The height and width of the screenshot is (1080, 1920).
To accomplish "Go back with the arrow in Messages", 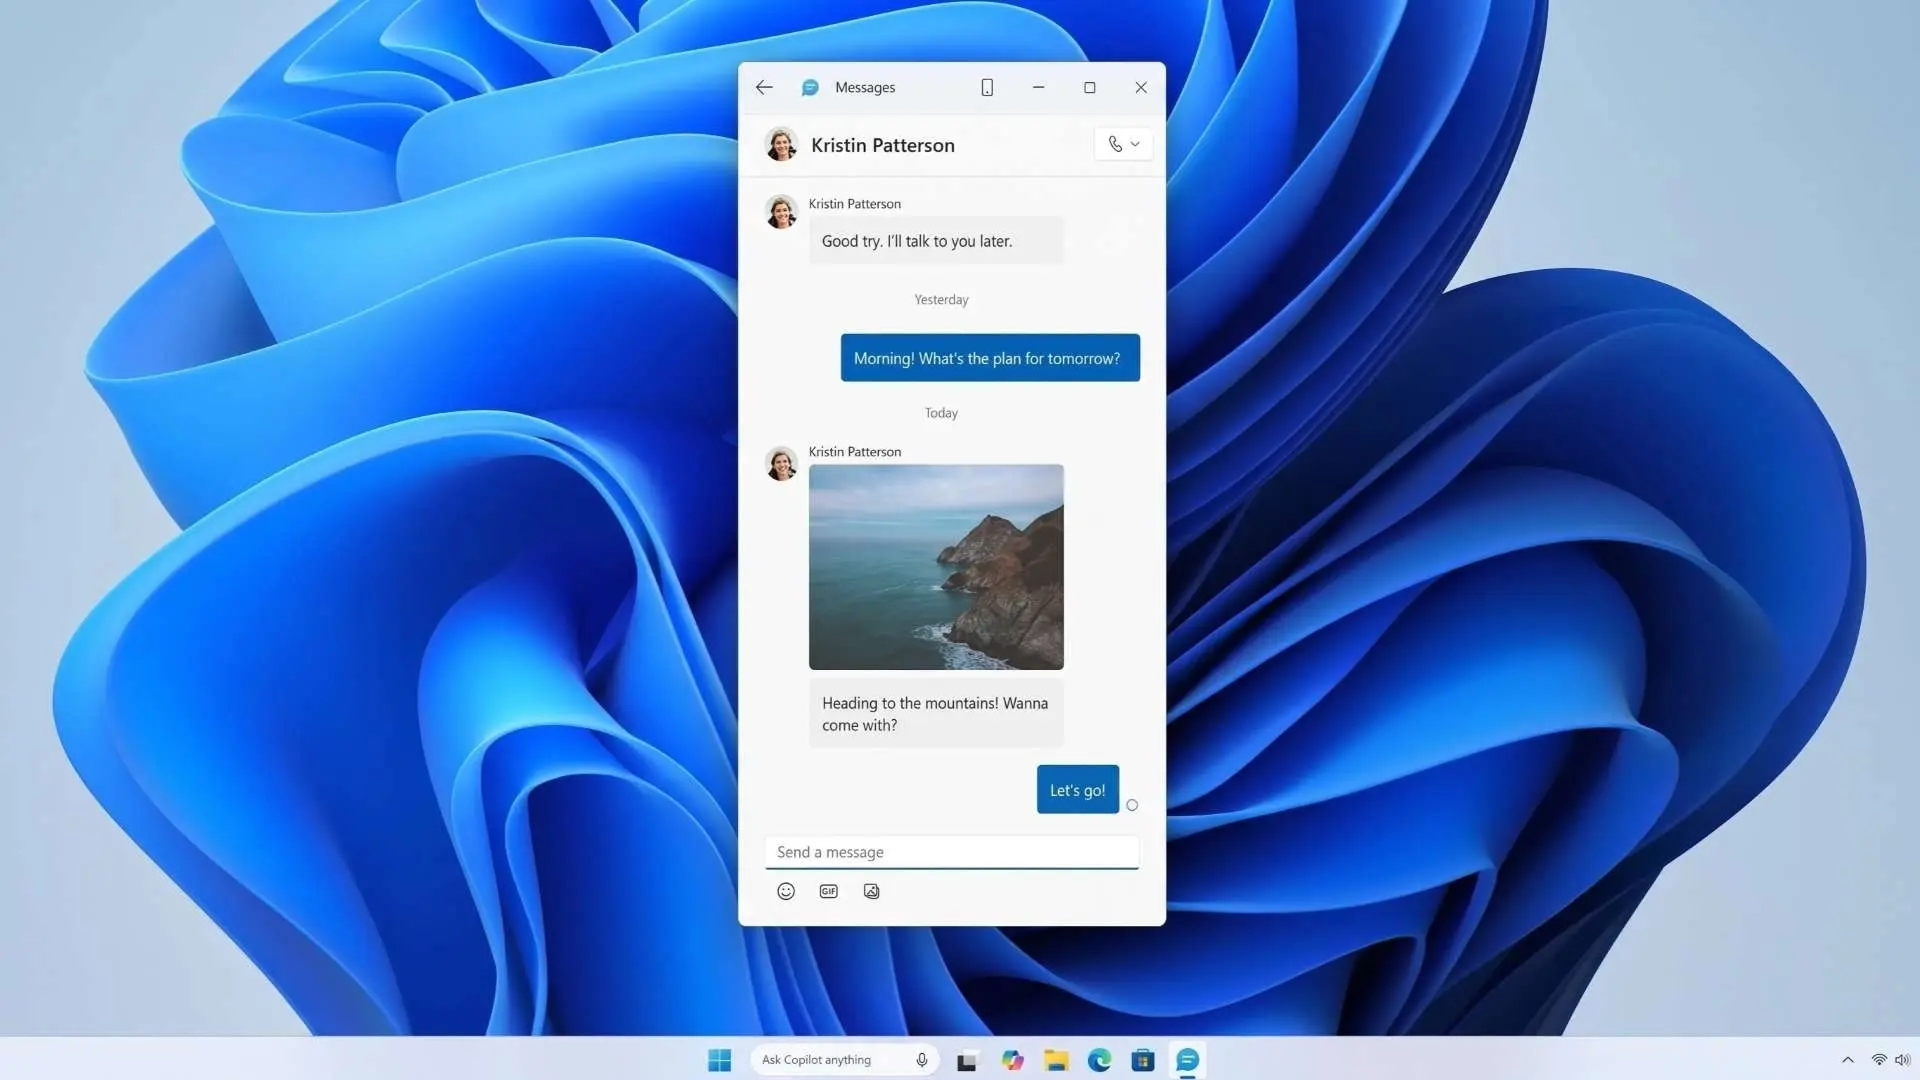I will pos(764,88).
